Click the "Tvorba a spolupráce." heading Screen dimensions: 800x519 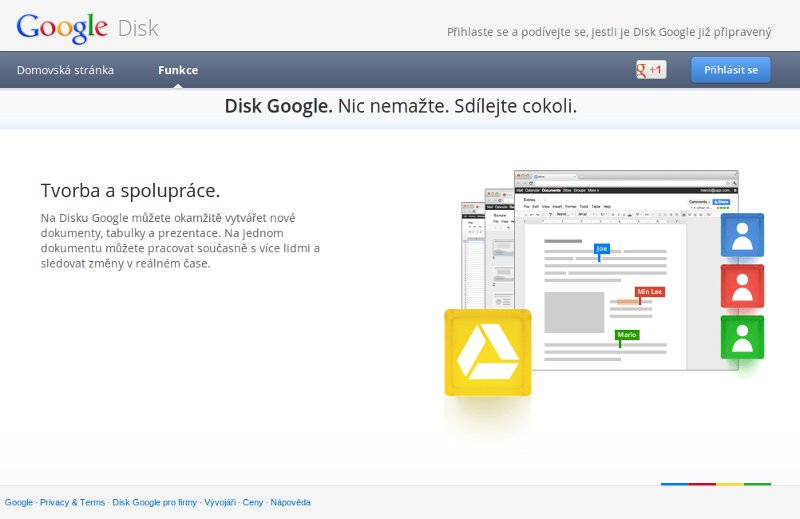tap(131, 190)
